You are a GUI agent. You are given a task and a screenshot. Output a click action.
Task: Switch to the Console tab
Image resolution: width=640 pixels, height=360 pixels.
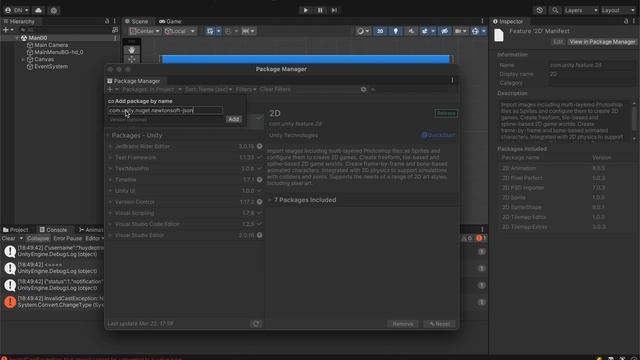point(53,230)
